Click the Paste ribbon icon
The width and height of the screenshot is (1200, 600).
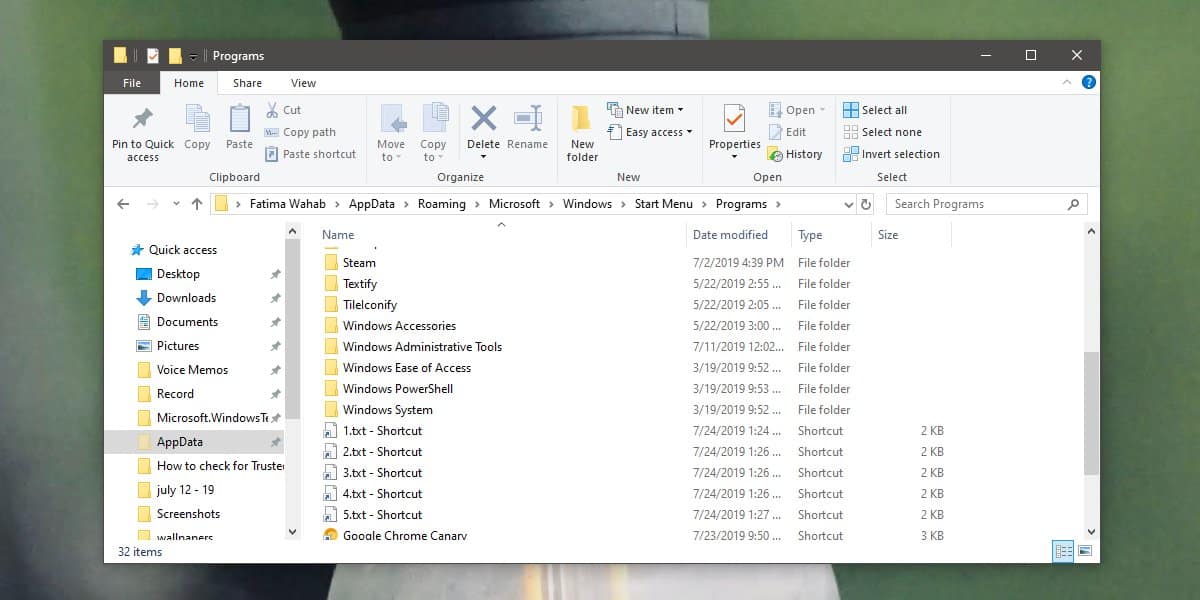(x=239, y=127)
